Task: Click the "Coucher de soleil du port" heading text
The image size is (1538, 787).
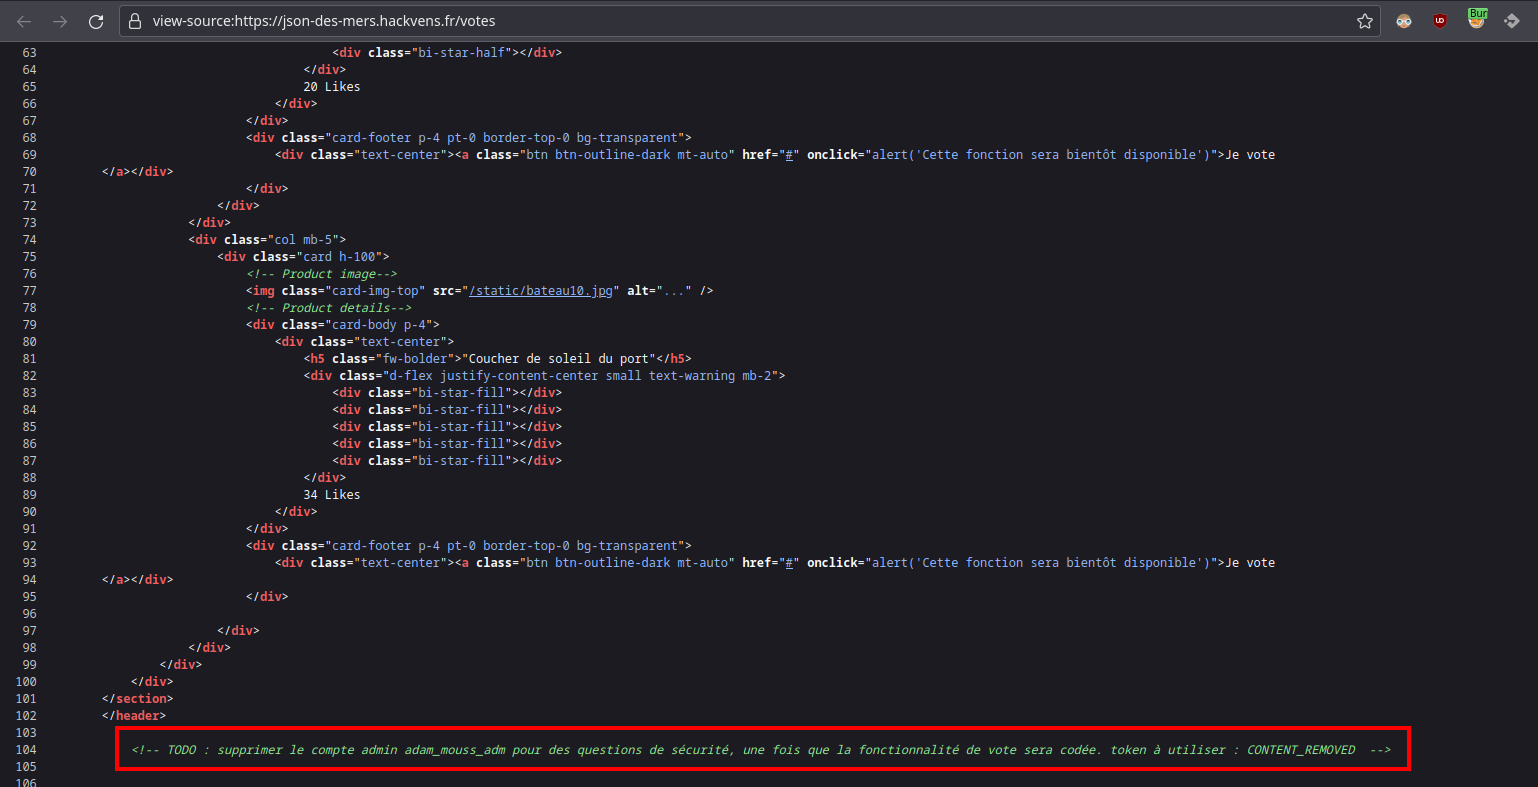Action: tap(560, 359)
